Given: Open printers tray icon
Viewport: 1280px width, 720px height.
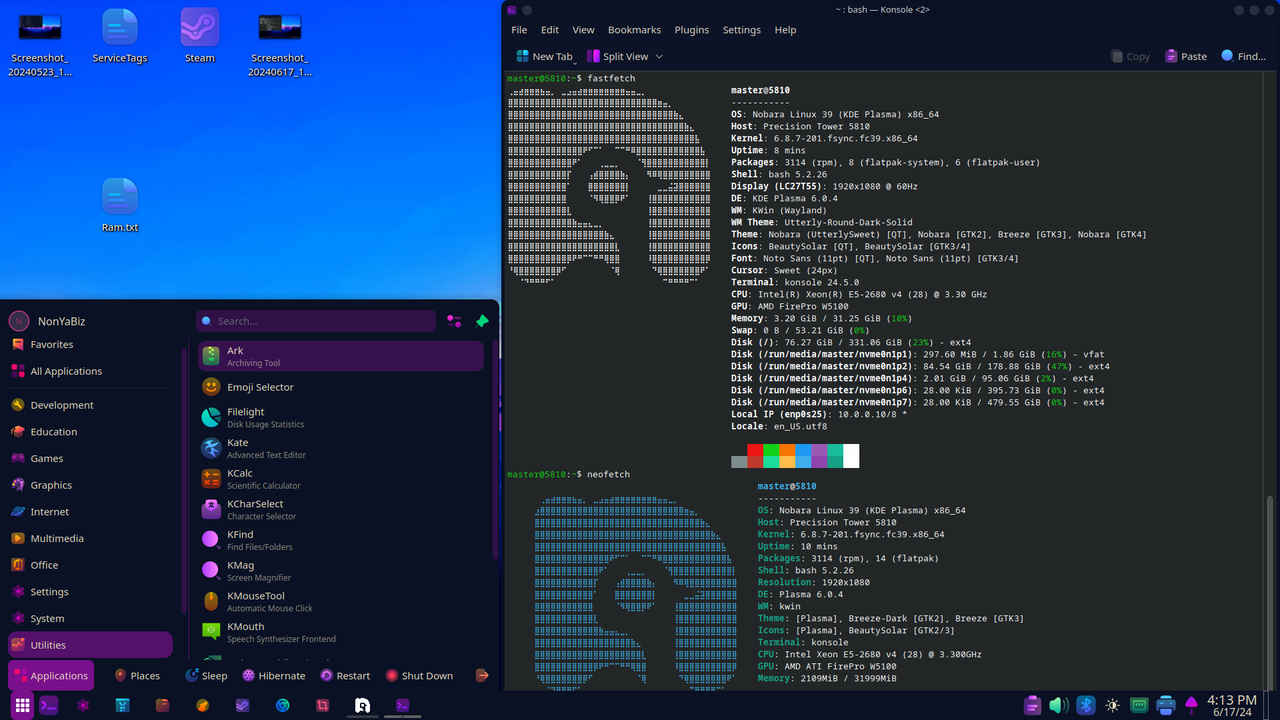Looking at the screenshot, I should click(1165, 705).
